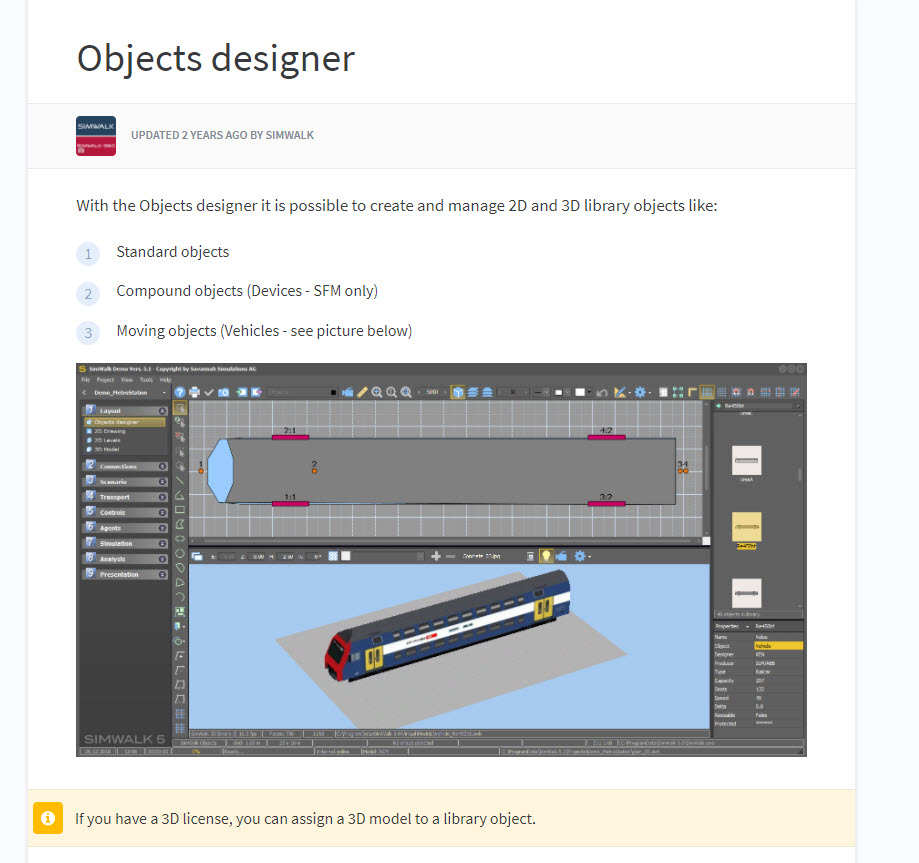Click 'UPDATED 2 YEARS AGO BY SIMWALK' text

(222, 135)
